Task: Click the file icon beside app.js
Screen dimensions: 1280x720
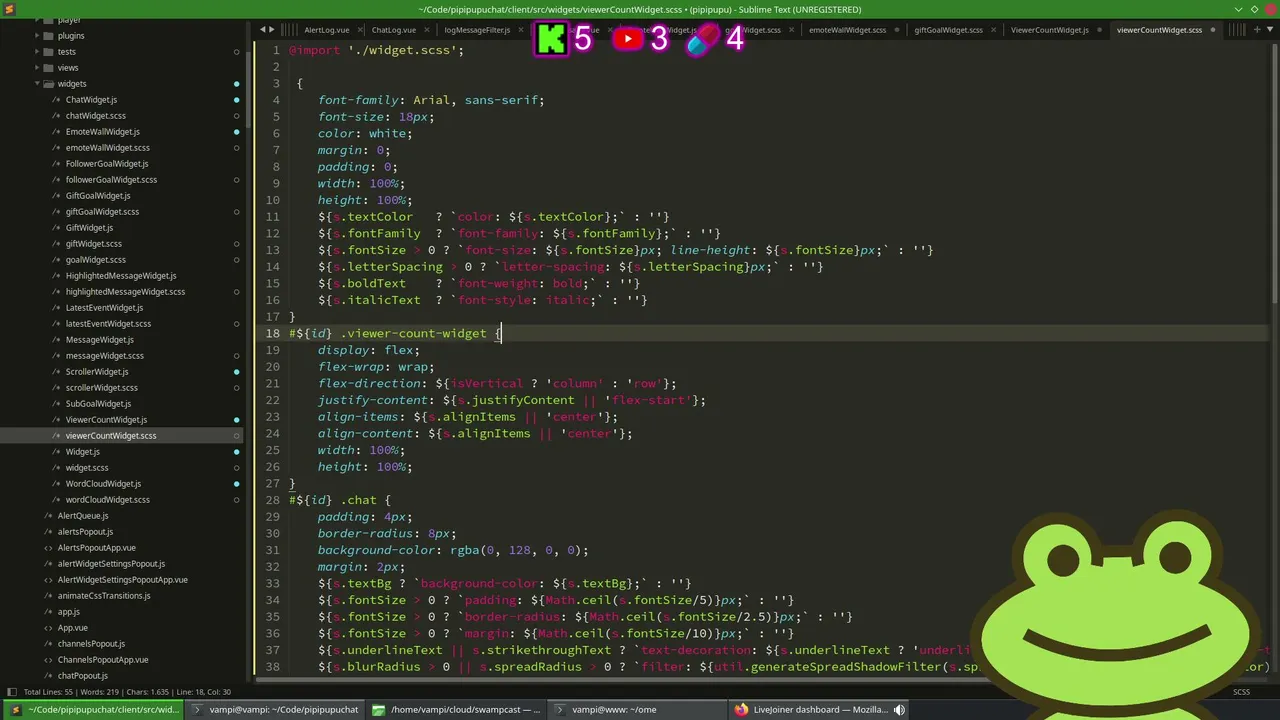Action: point(48,612)
